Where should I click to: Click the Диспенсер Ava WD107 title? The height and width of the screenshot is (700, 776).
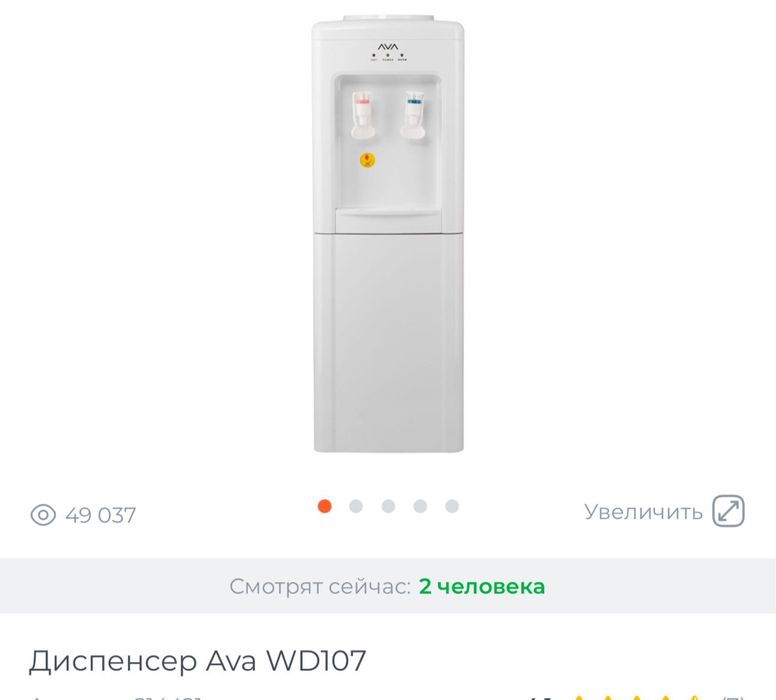tap(197, 660)
